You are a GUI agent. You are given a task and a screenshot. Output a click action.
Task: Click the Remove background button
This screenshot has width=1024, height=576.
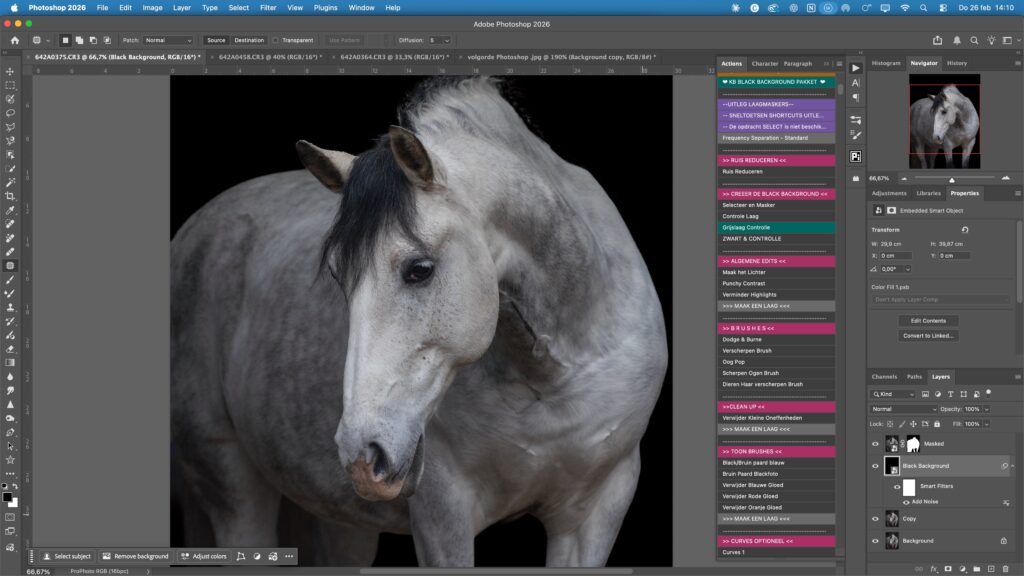(x=135, y=556)
